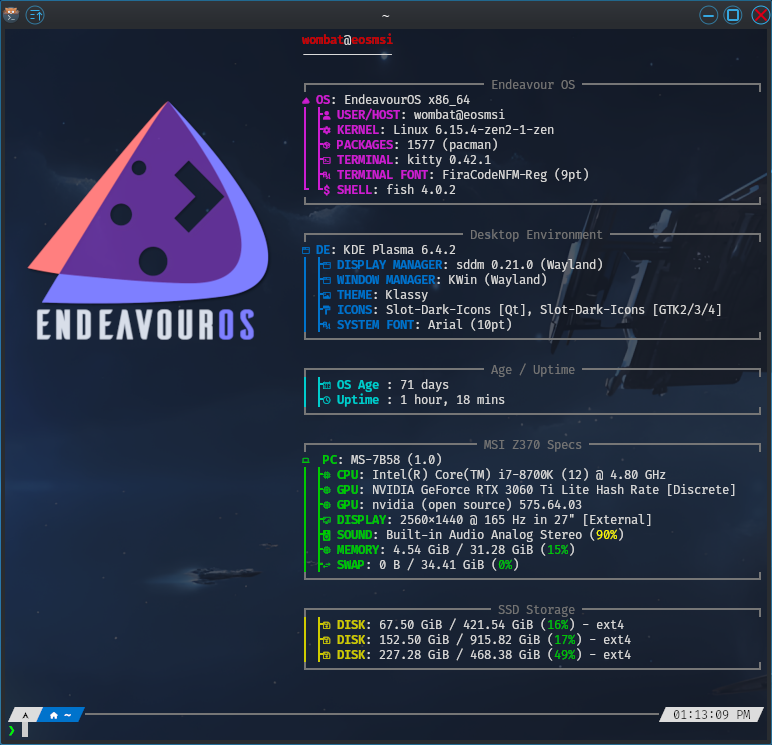Screen dimensions: 772x745
Task: Click the speaker icon next to SOUND
Action: tap(326, 535)
